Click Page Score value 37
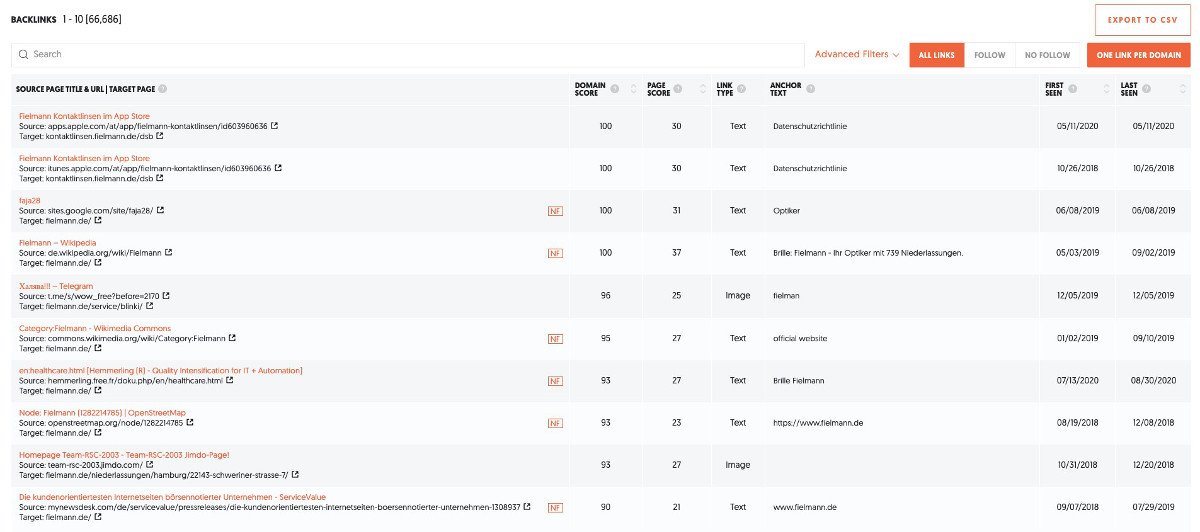Viewport: 1200px width, 532px height. pyautogui.click(x=676, y=253)
